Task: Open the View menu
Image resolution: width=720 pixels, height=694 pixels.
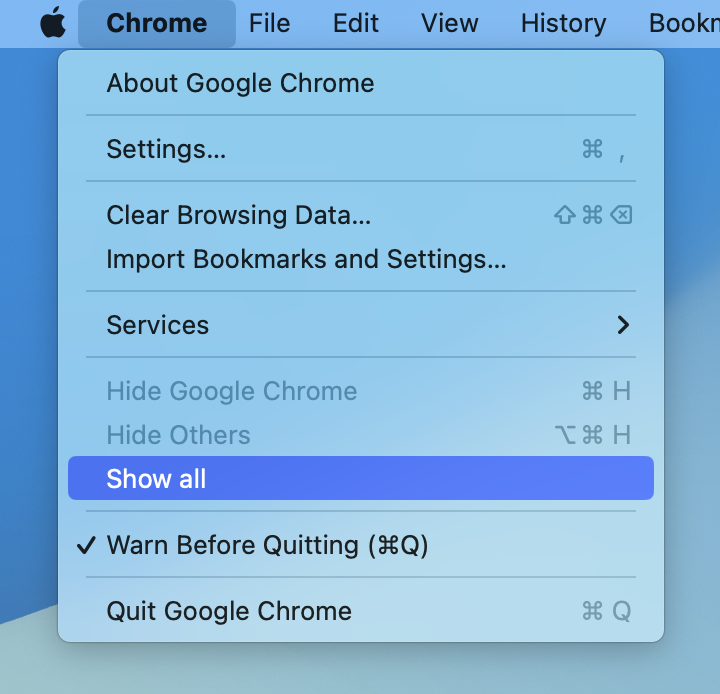Action: click(450, 23)
